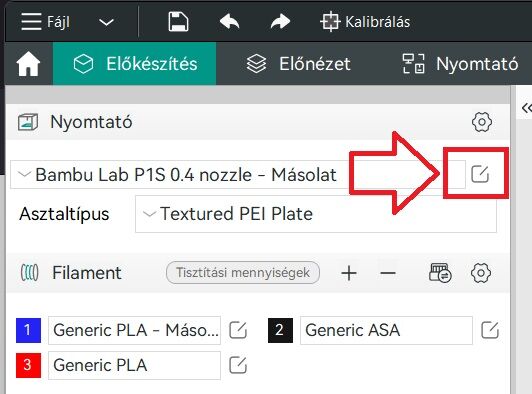Open the AMS filament sync icon
Screen dimensions: 532x394
(x=440, y=273)
